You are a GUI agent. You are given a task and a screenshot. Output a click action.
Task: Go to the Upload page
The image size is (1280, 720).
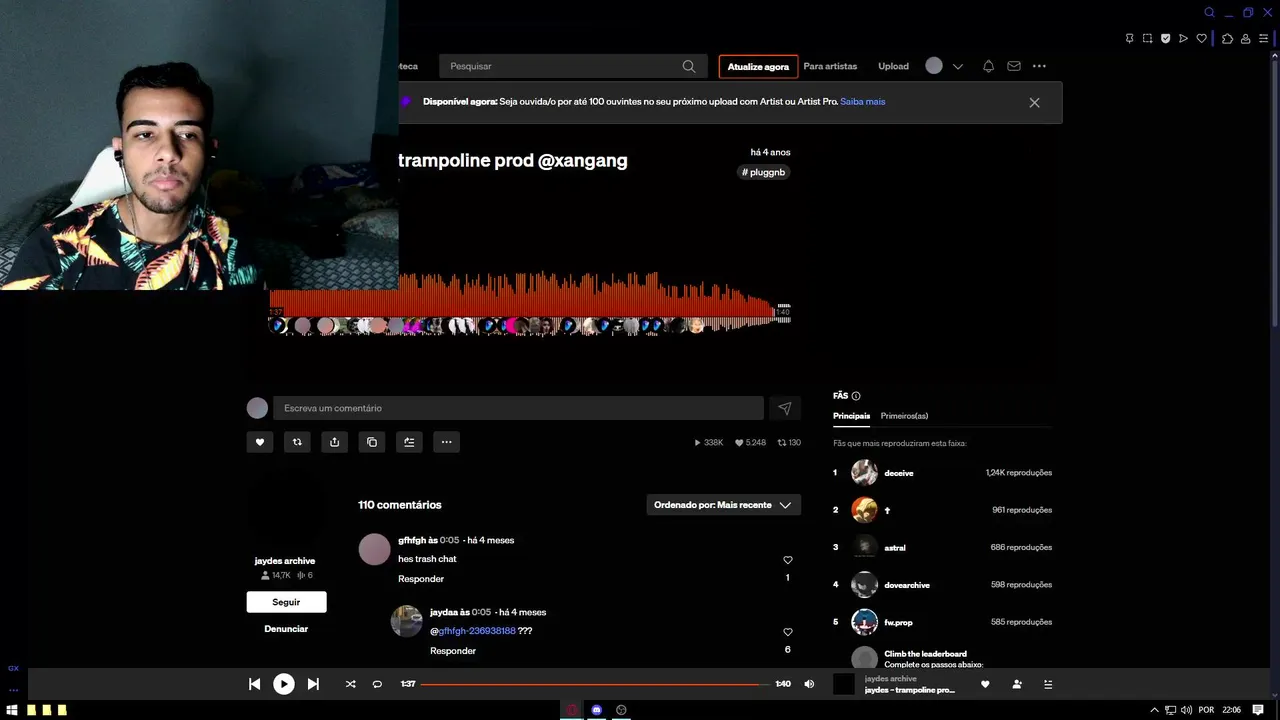click(x=893, y=66)
